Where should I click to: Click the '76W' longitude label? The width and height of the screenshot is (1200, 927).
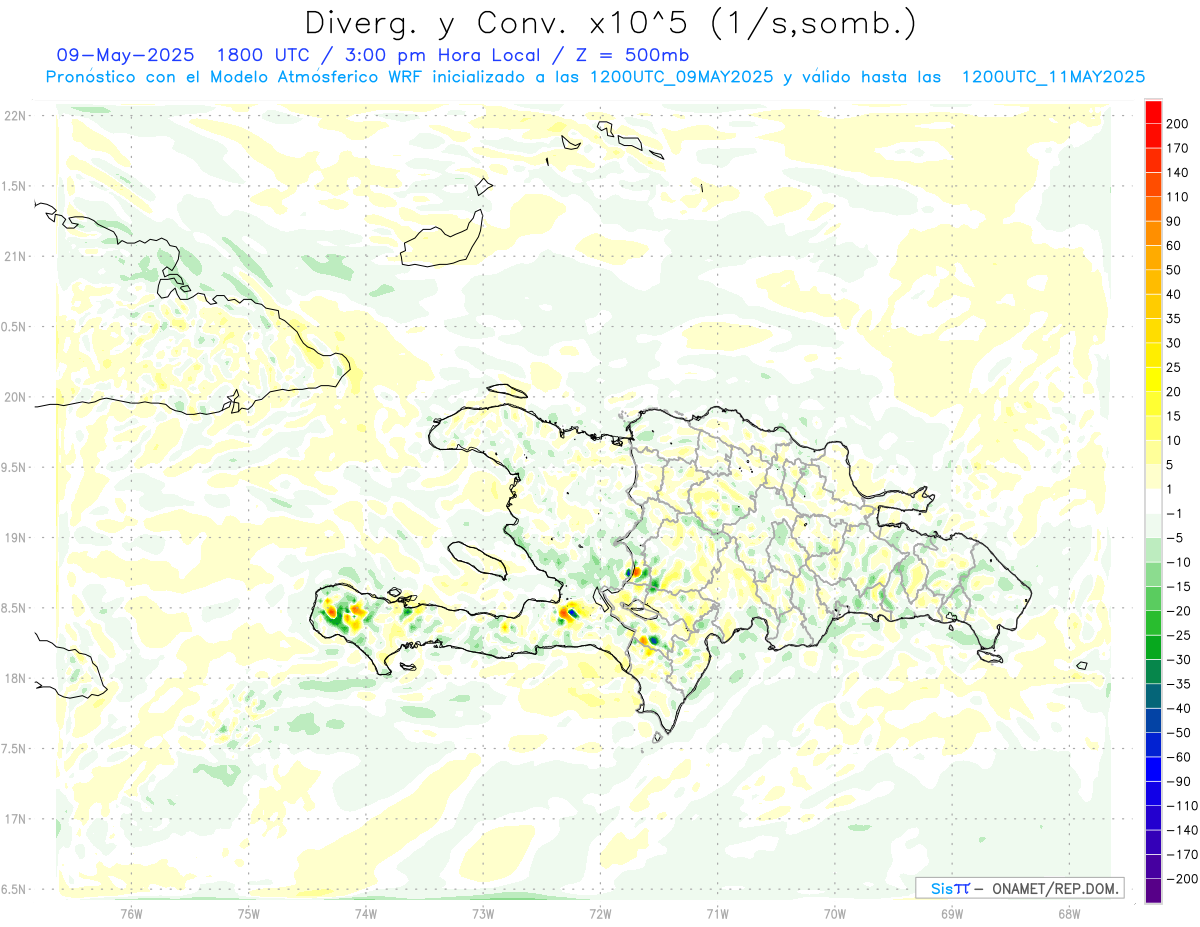(131, 913)
